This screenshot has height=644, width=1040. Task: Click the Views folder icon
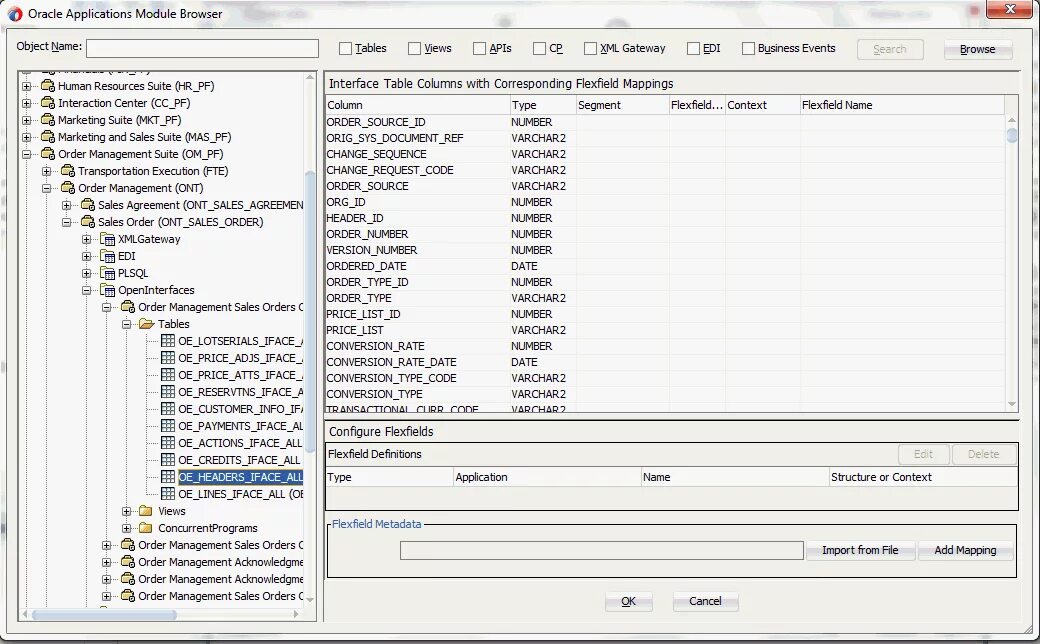click(147, 511)
